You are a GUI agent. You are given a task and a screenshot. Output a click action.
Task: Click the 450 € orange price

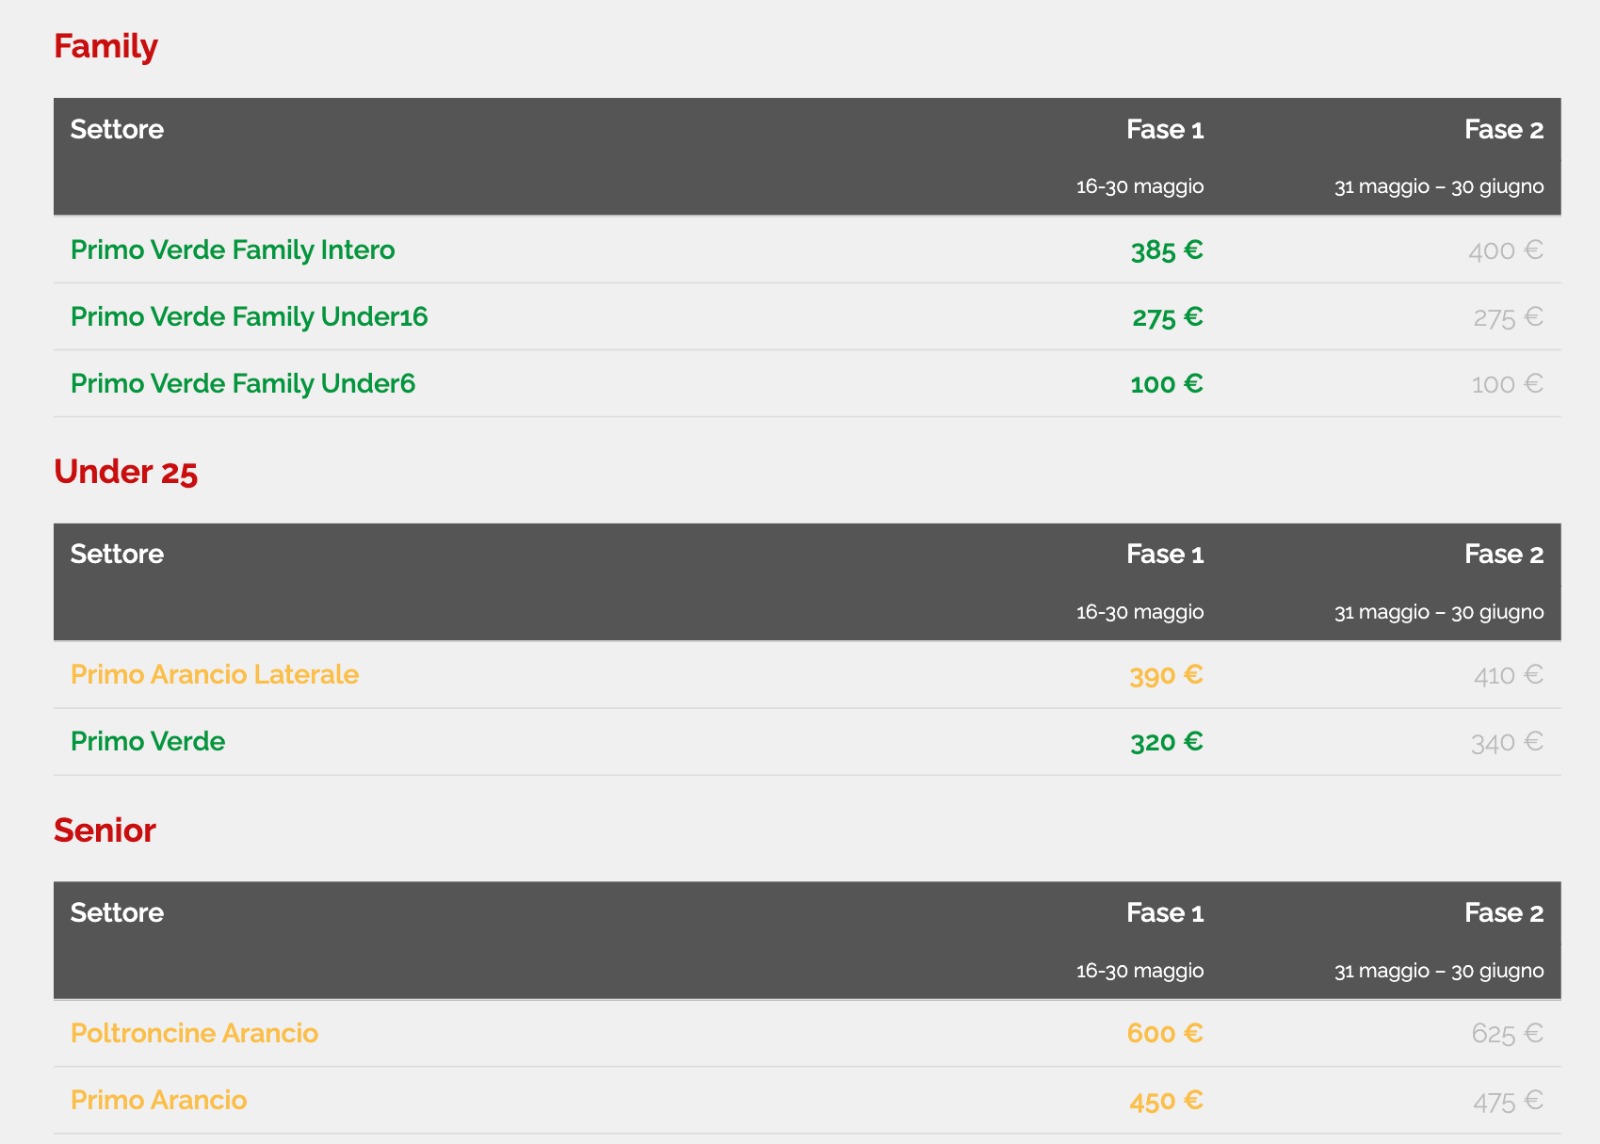[x=1166, y=1100]
